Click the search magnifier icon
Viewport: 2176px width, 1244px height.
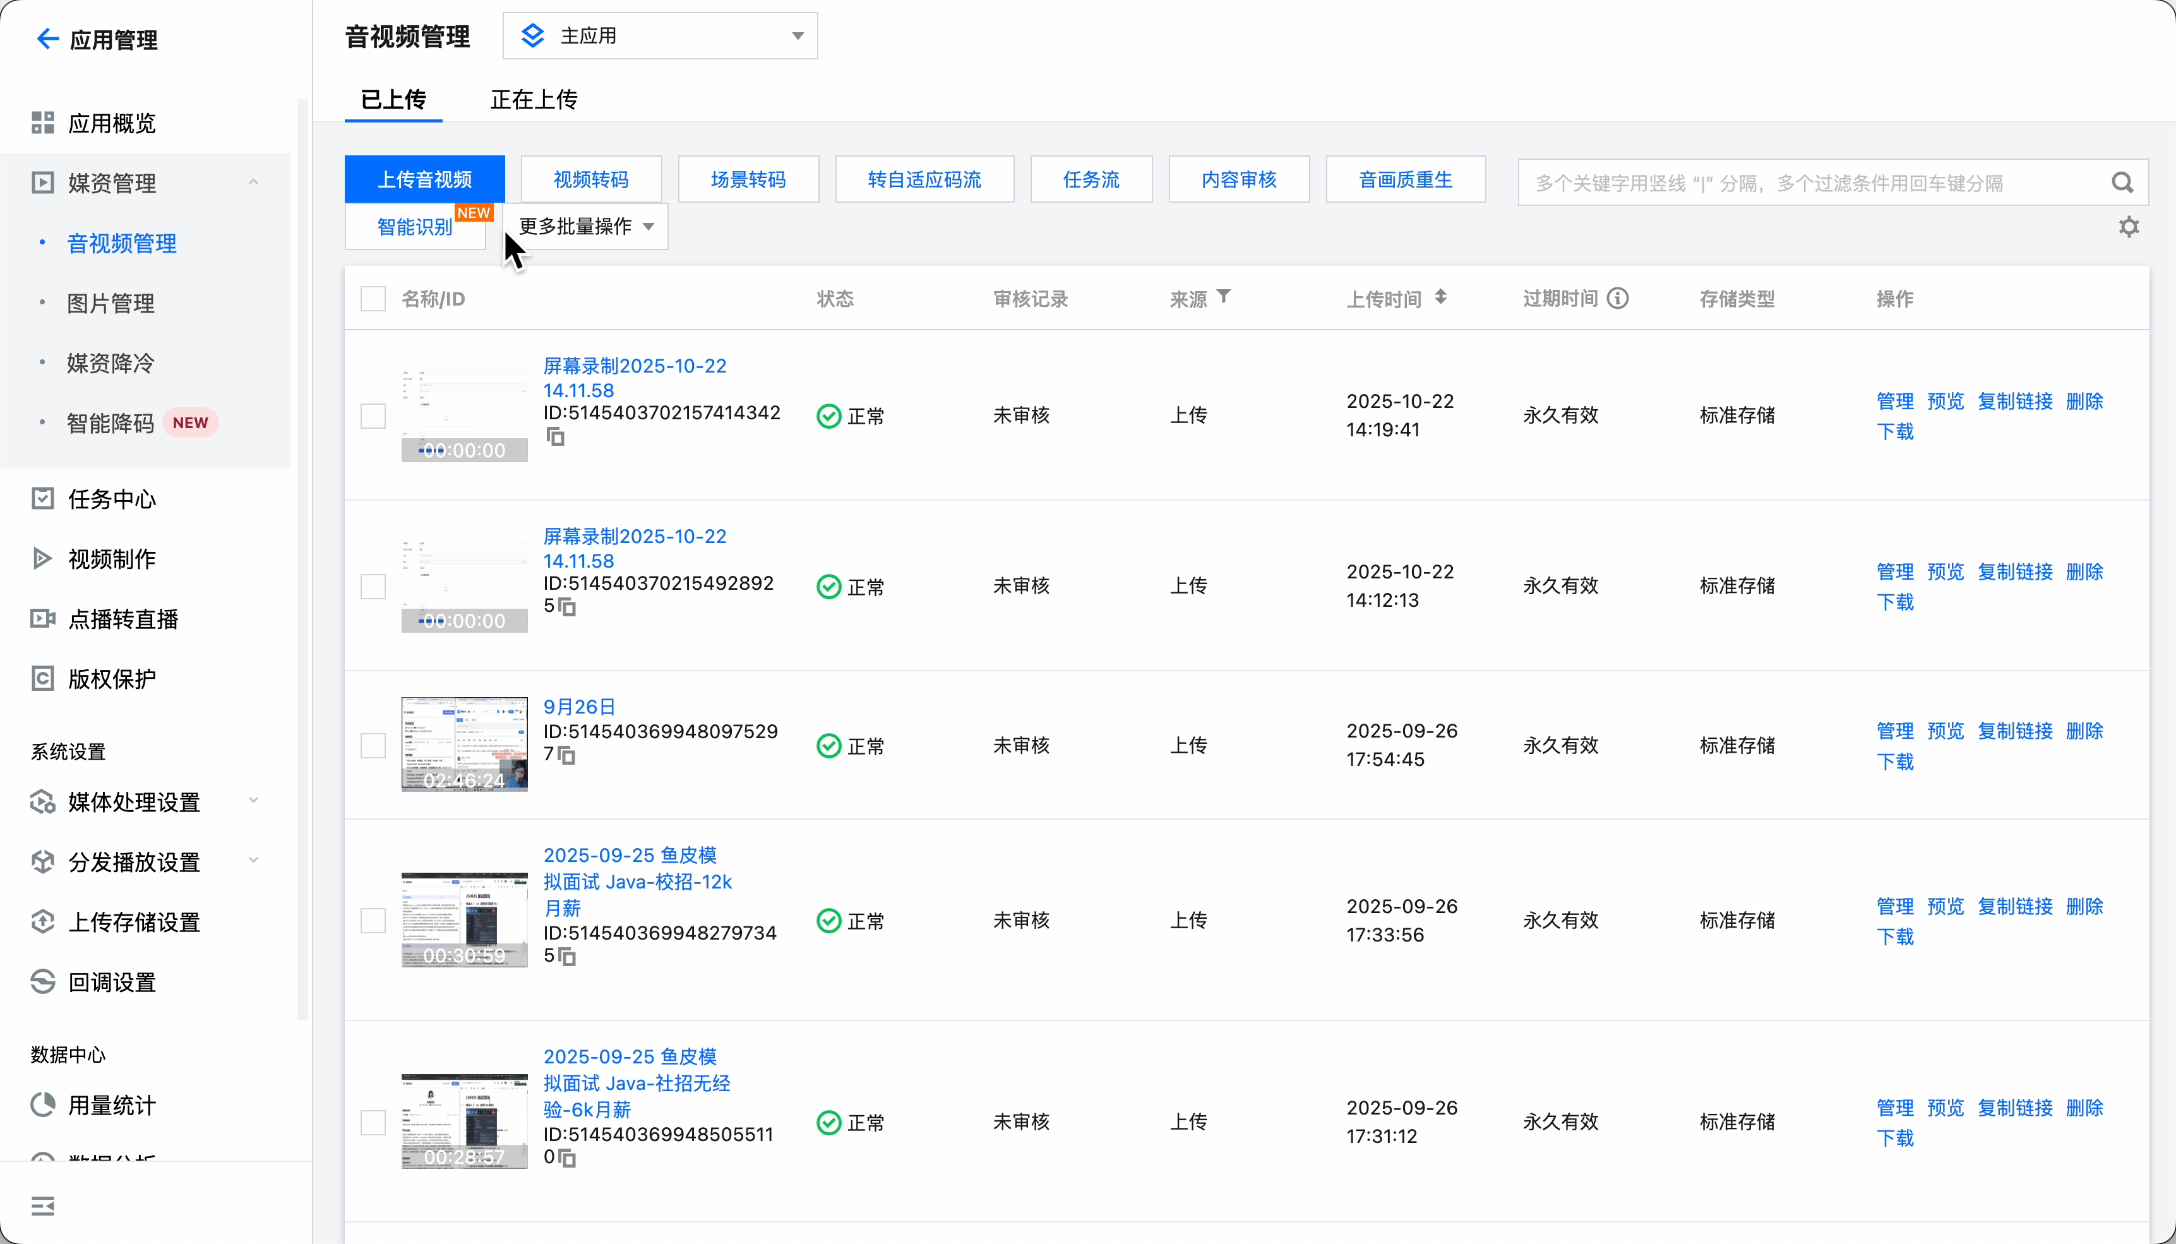2122,183
